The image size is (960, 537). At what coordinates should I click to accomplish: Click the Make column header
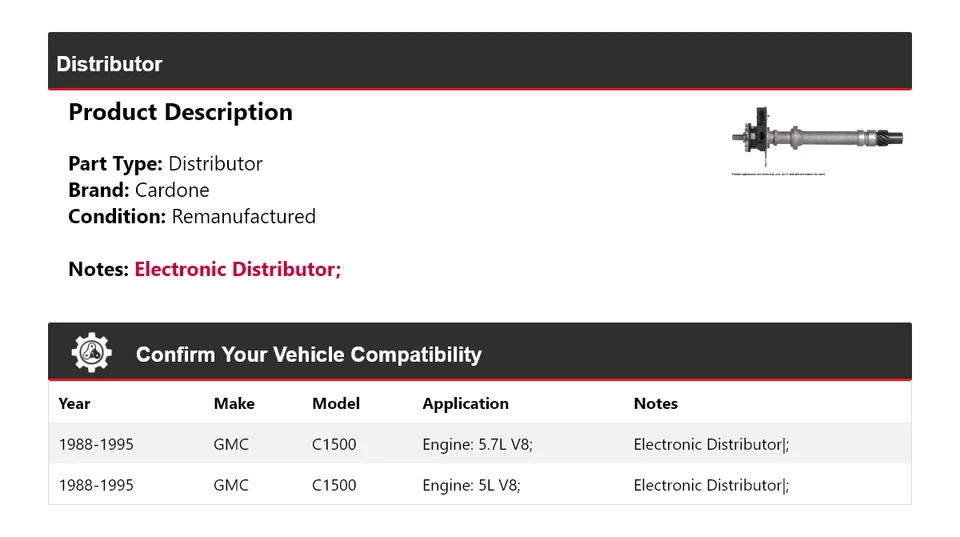[234, 404]
